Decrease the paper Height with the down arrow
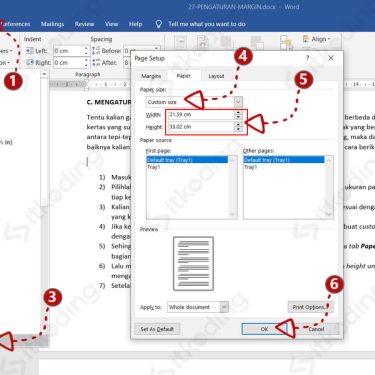Screen dimensions: 375x375 238,129
